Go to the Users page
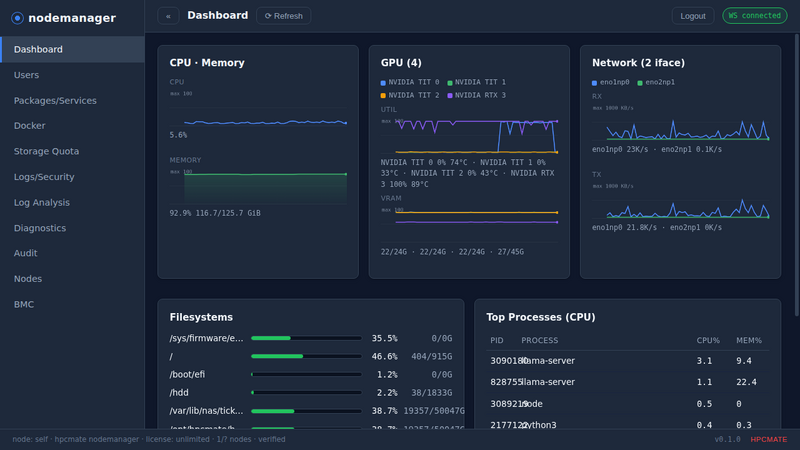The image size is (800, 450). pyautogui.click(x=72, y=75)
